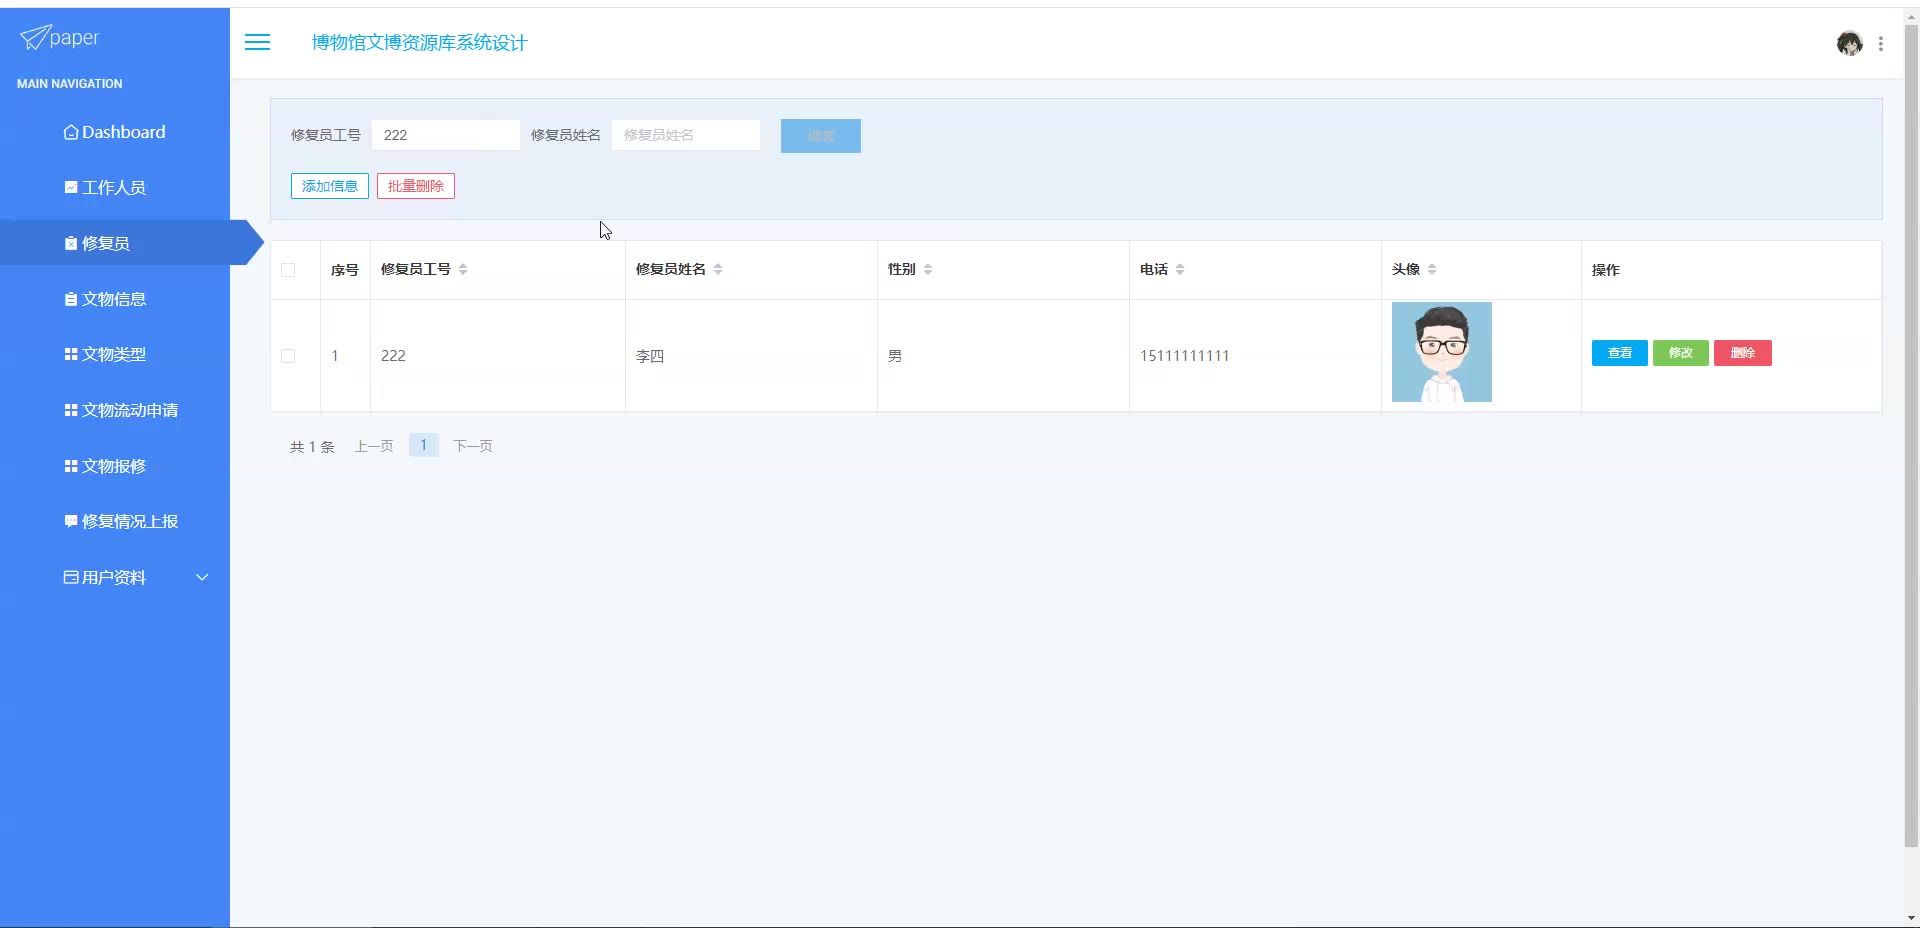Sort by 头像 column arrows
1920x928 pixels.
pyautogui.click(x=1432, y=269)
